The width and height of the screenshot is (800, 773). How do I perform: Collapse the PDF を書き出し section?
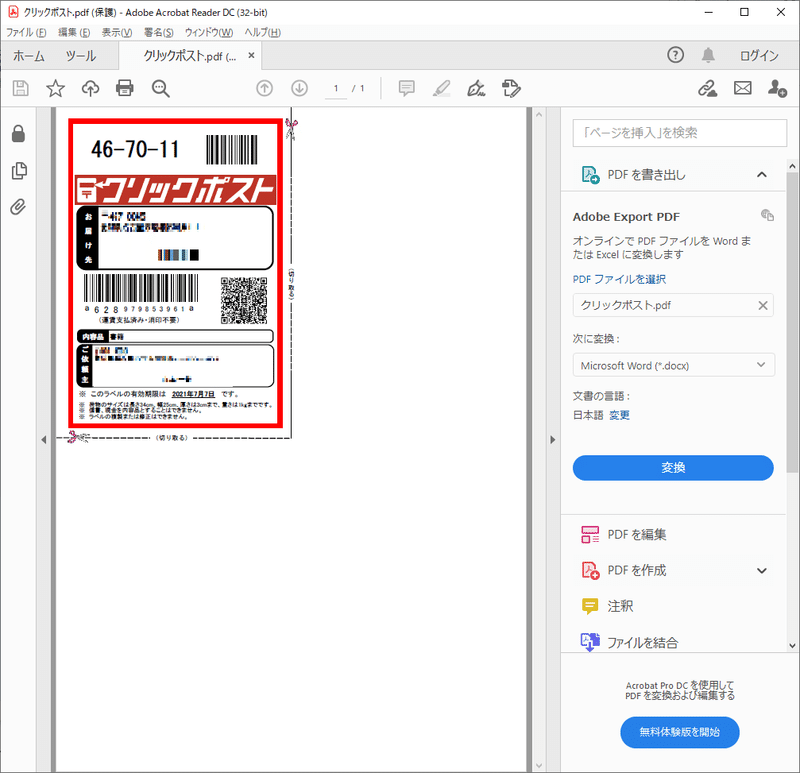(762, 174)
